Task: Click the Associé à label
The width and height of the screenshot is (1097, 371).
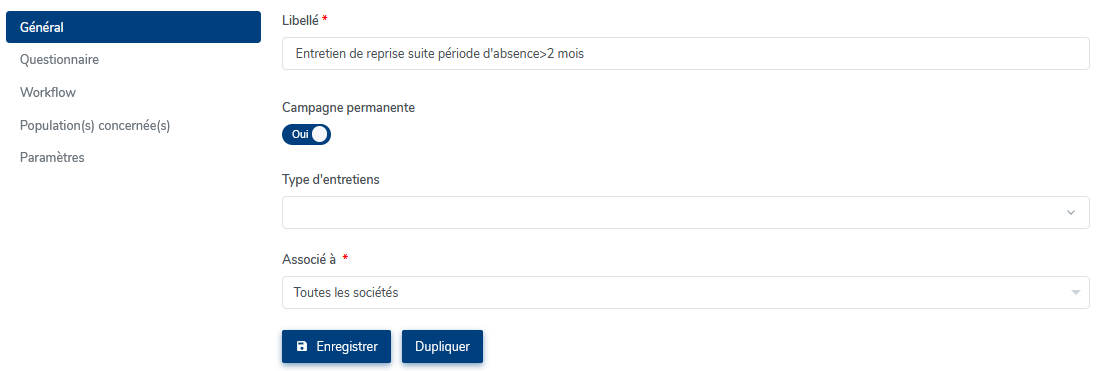Action: tap(309, 260)
